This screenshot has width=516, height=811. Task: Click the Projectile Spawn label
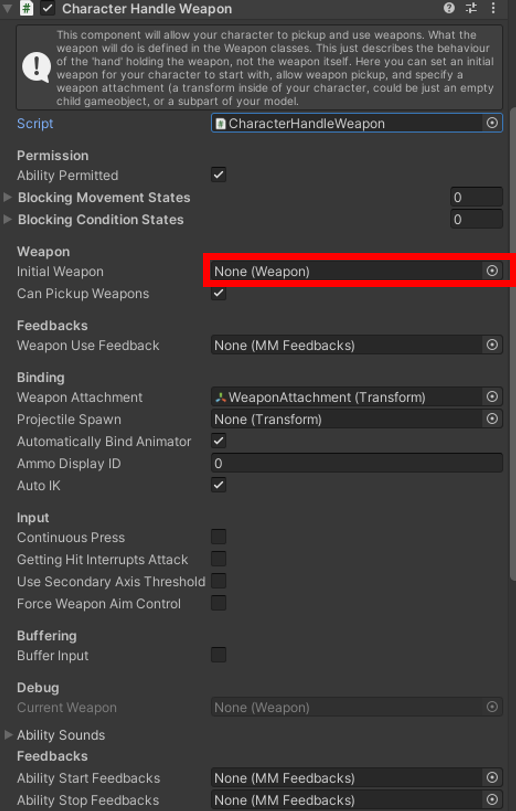69,419
